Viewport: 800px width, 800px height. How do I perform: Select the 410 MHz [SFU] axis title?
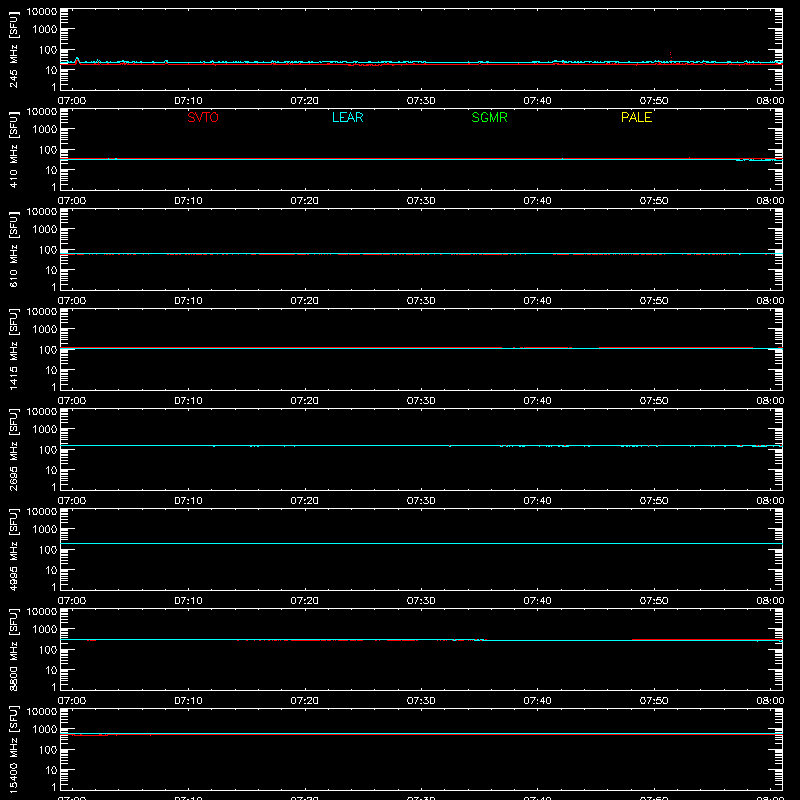(14, 149)
